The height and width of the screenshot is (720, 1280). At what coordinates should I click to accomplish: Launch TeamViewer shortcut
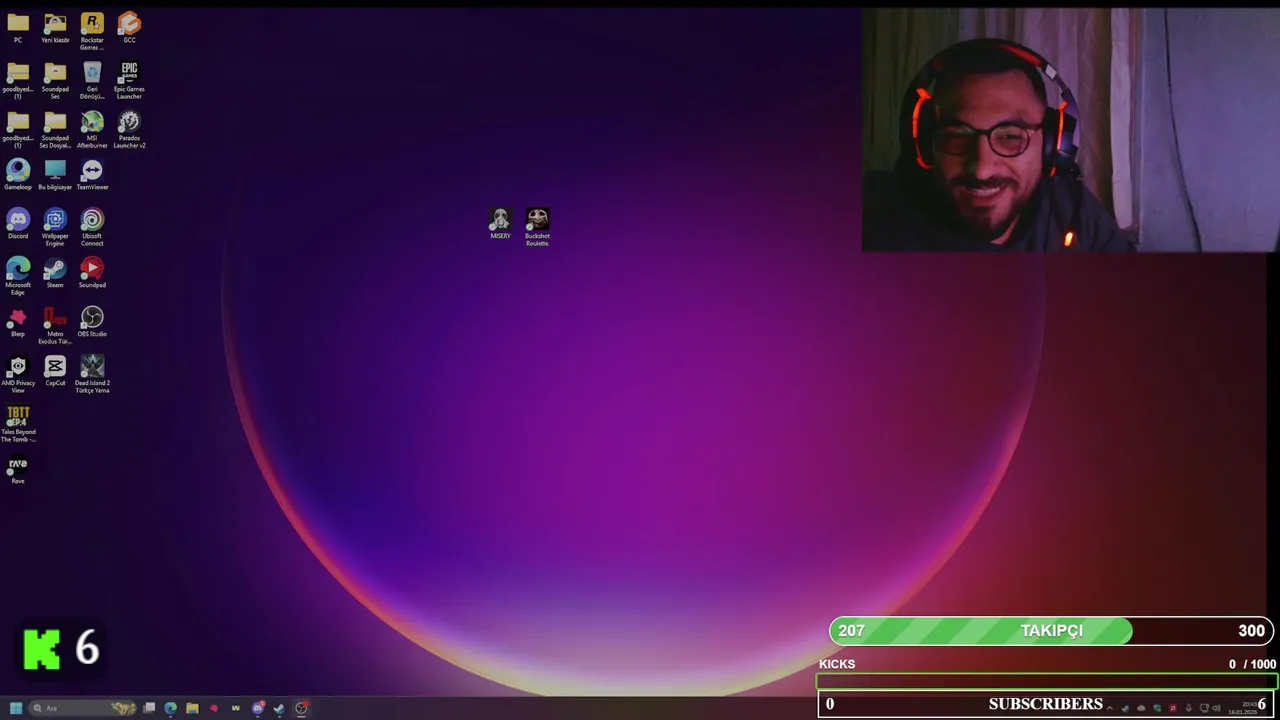coord(92,174)
